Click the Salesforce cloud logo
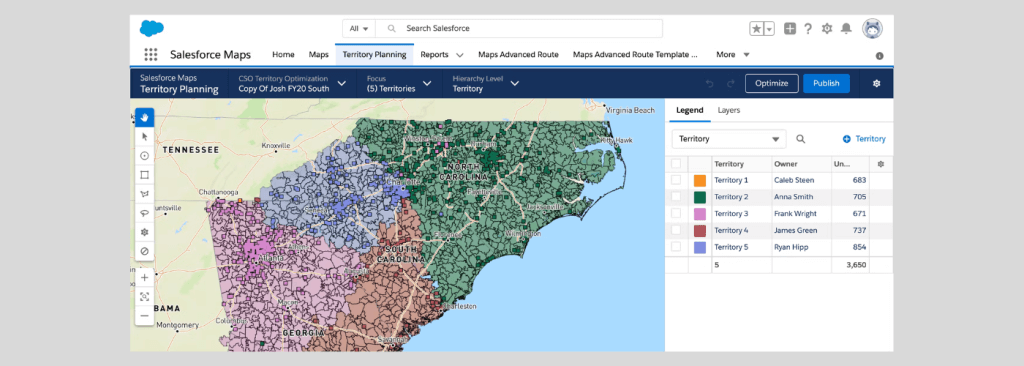 (152, 28)
